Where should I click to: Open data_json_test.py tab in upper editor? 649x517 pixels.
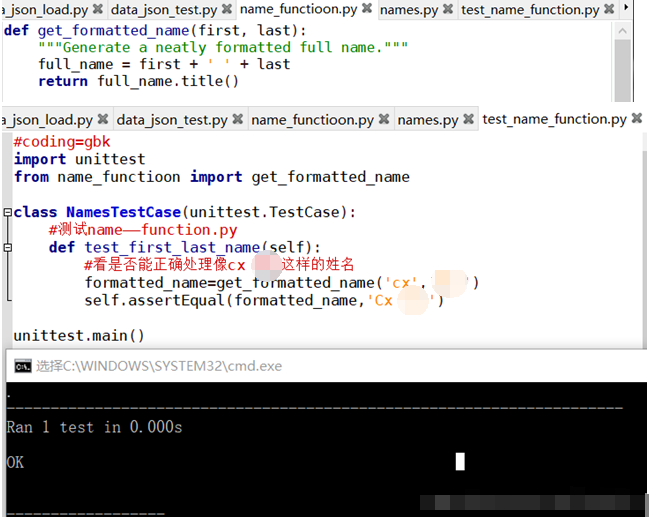(164, 10)
